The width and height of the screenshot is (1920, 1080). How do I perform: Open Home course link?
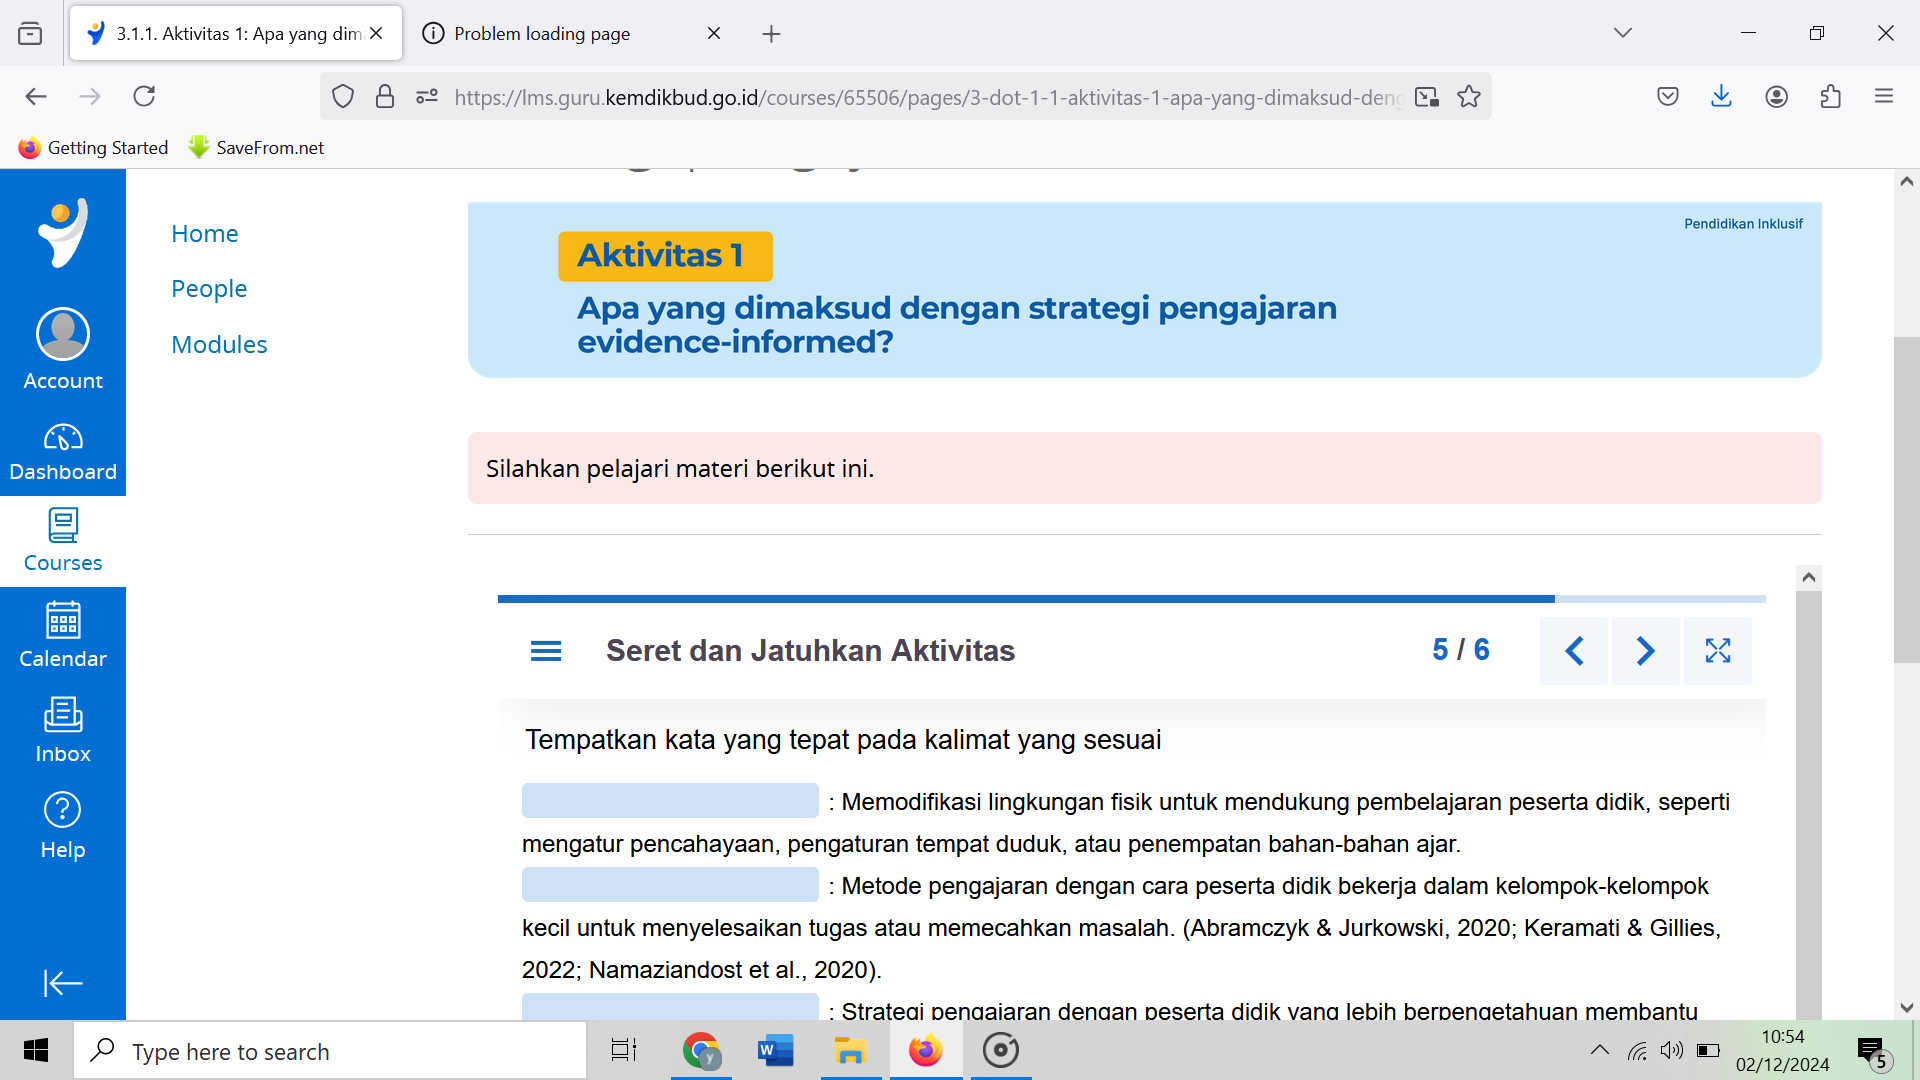205,233
